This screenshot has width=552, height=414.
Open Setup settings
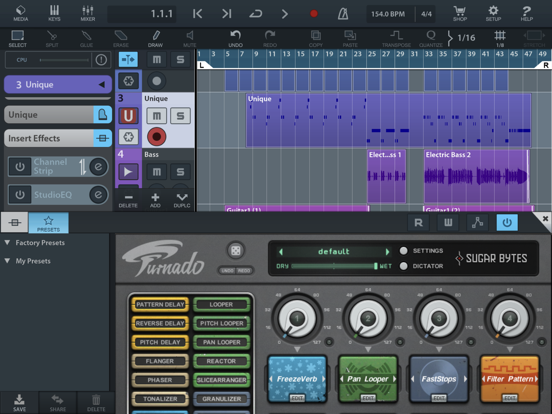tap(493, 13)
